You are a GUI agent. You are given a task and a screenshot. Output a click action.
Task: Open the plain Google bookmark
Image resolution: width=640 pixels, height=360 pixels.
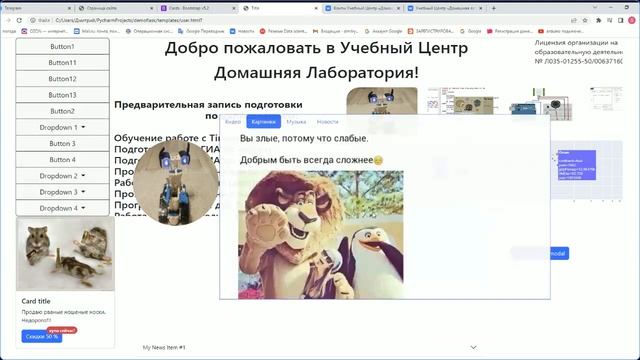471,31
